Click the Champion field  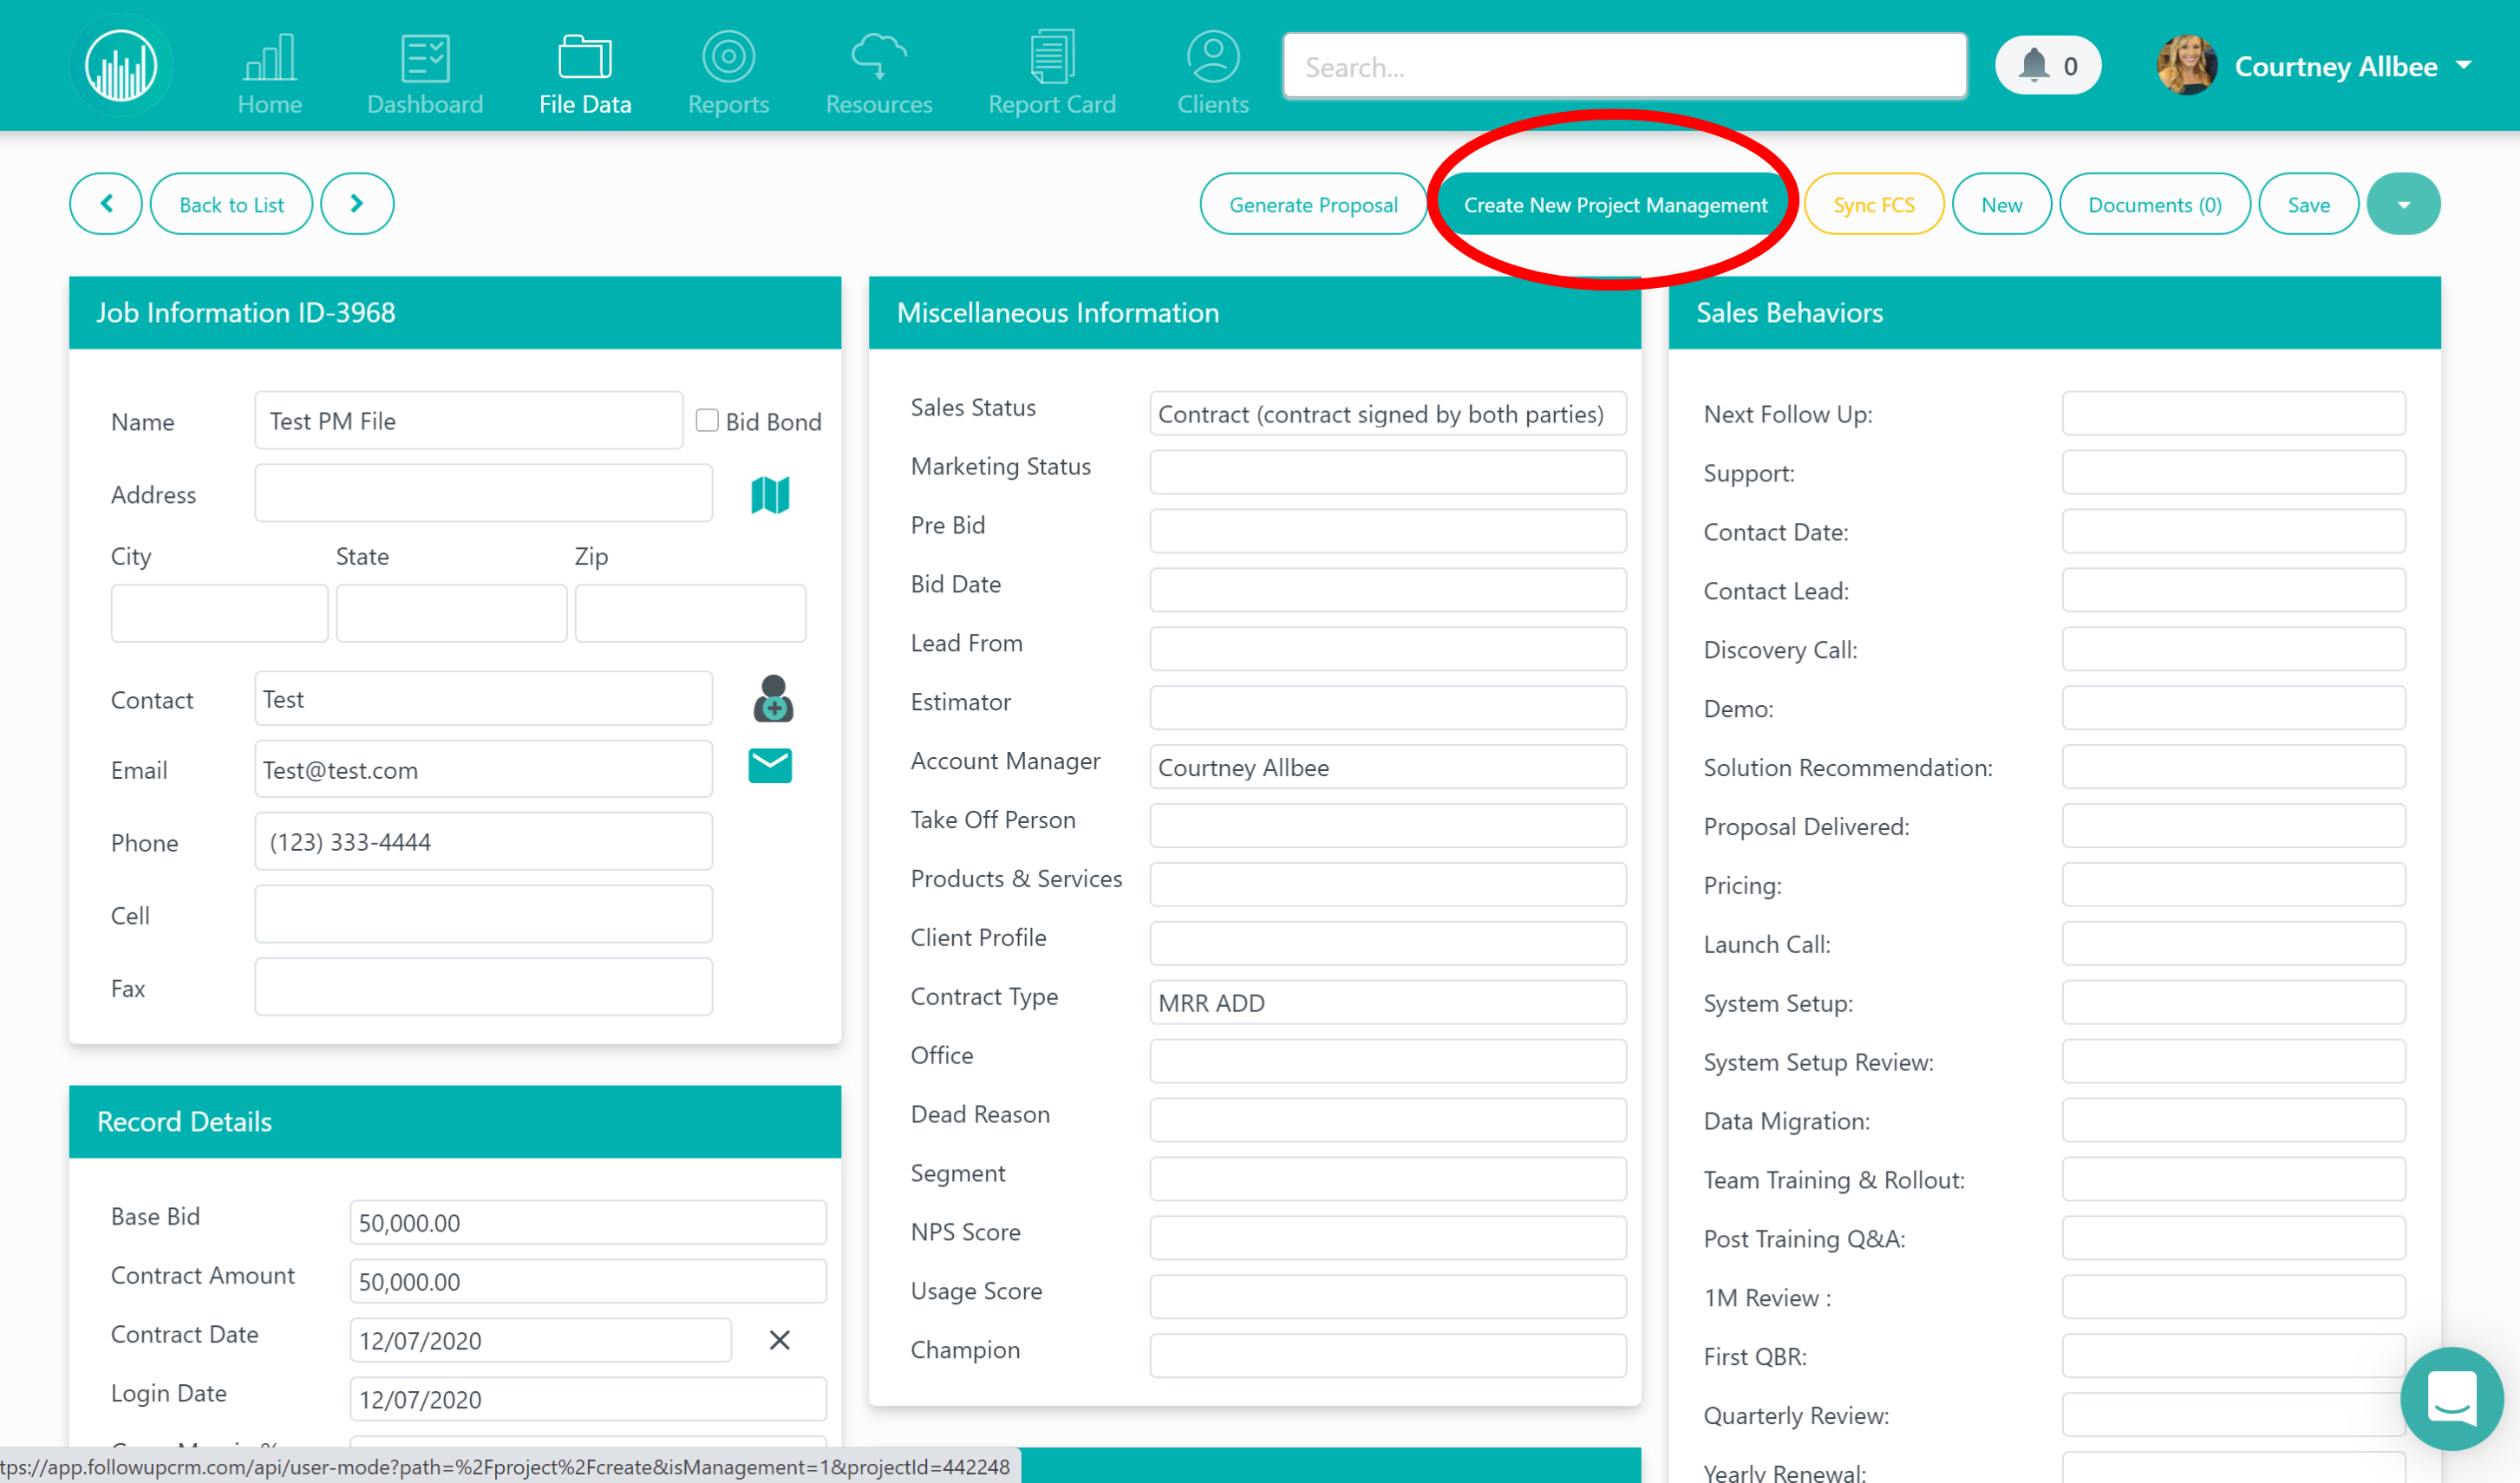(1388, 1356)
